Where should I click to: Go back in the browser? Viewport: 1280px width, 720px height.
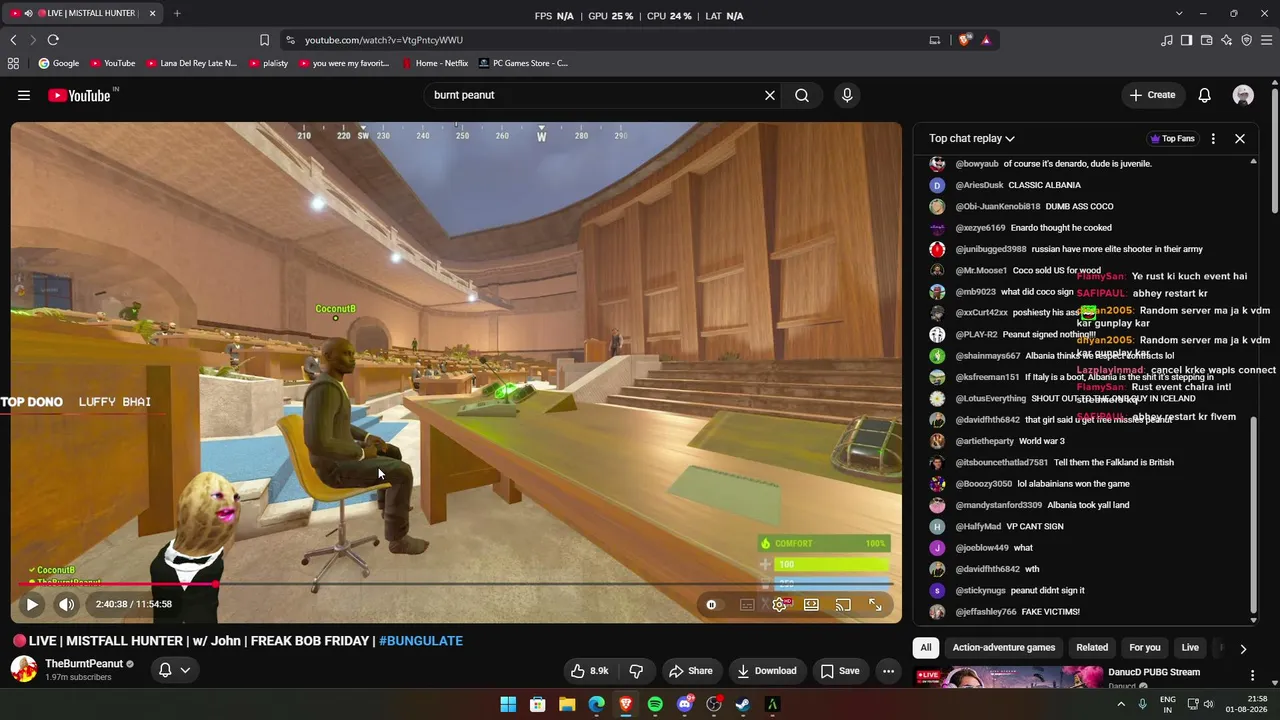pyautogui.click(x=13, y=40)
